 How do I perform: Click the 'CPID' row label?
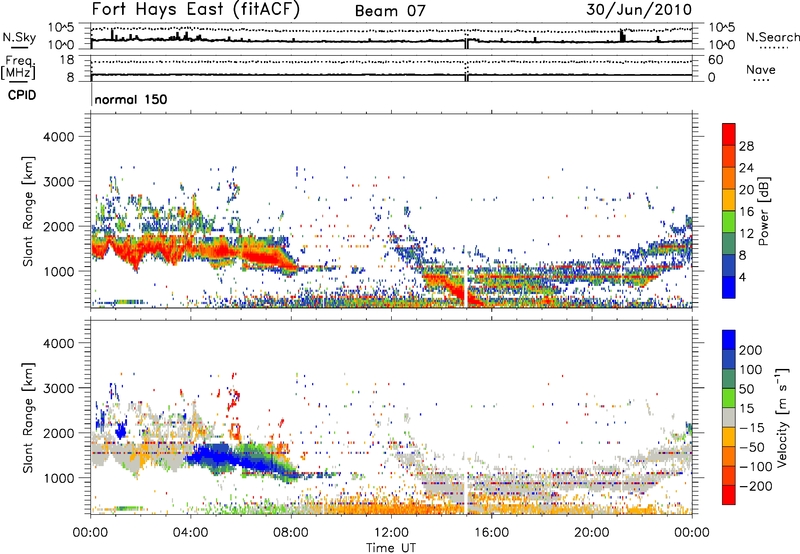(22, 95)
